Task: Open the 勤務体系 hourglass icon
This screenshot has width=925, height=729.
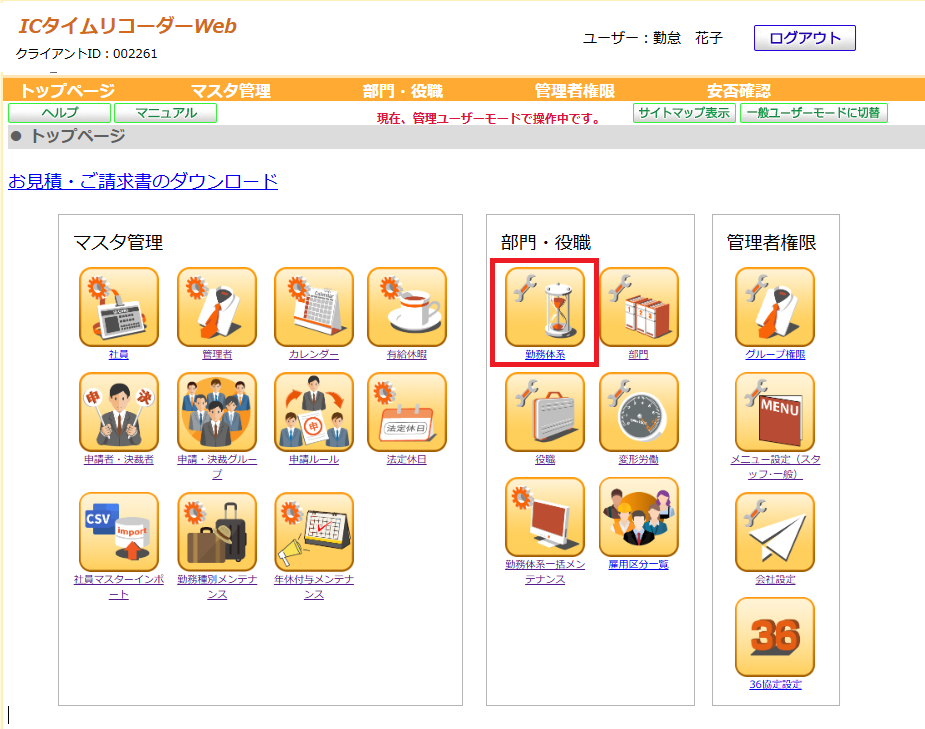Action: (544, 307)
